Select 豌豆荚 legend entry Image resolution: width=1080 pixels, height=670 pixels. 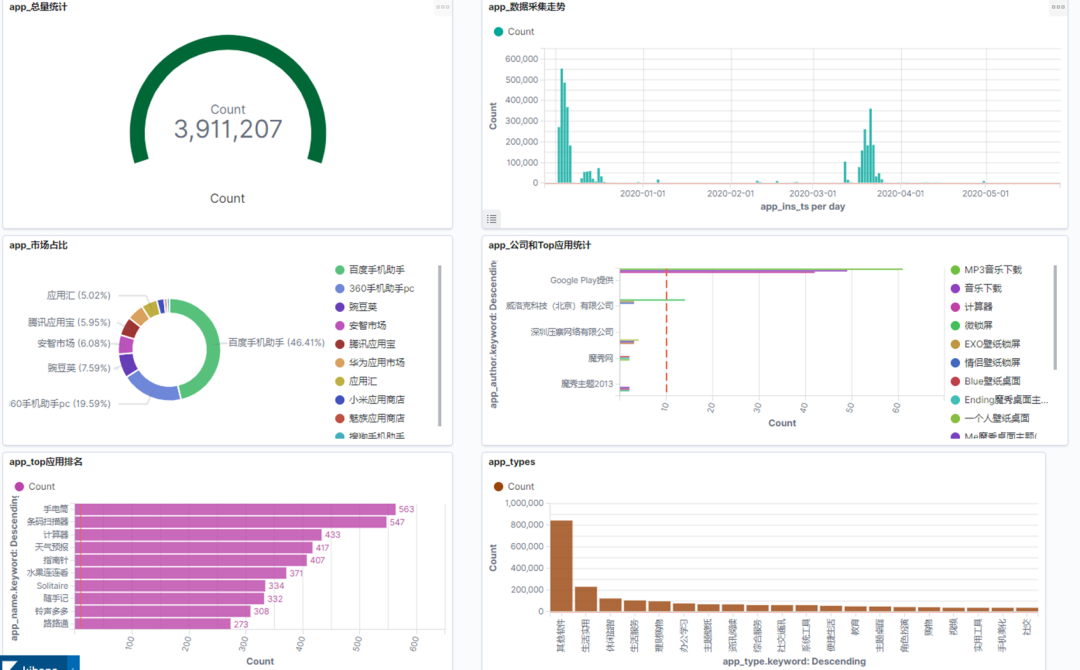[356, 307]
